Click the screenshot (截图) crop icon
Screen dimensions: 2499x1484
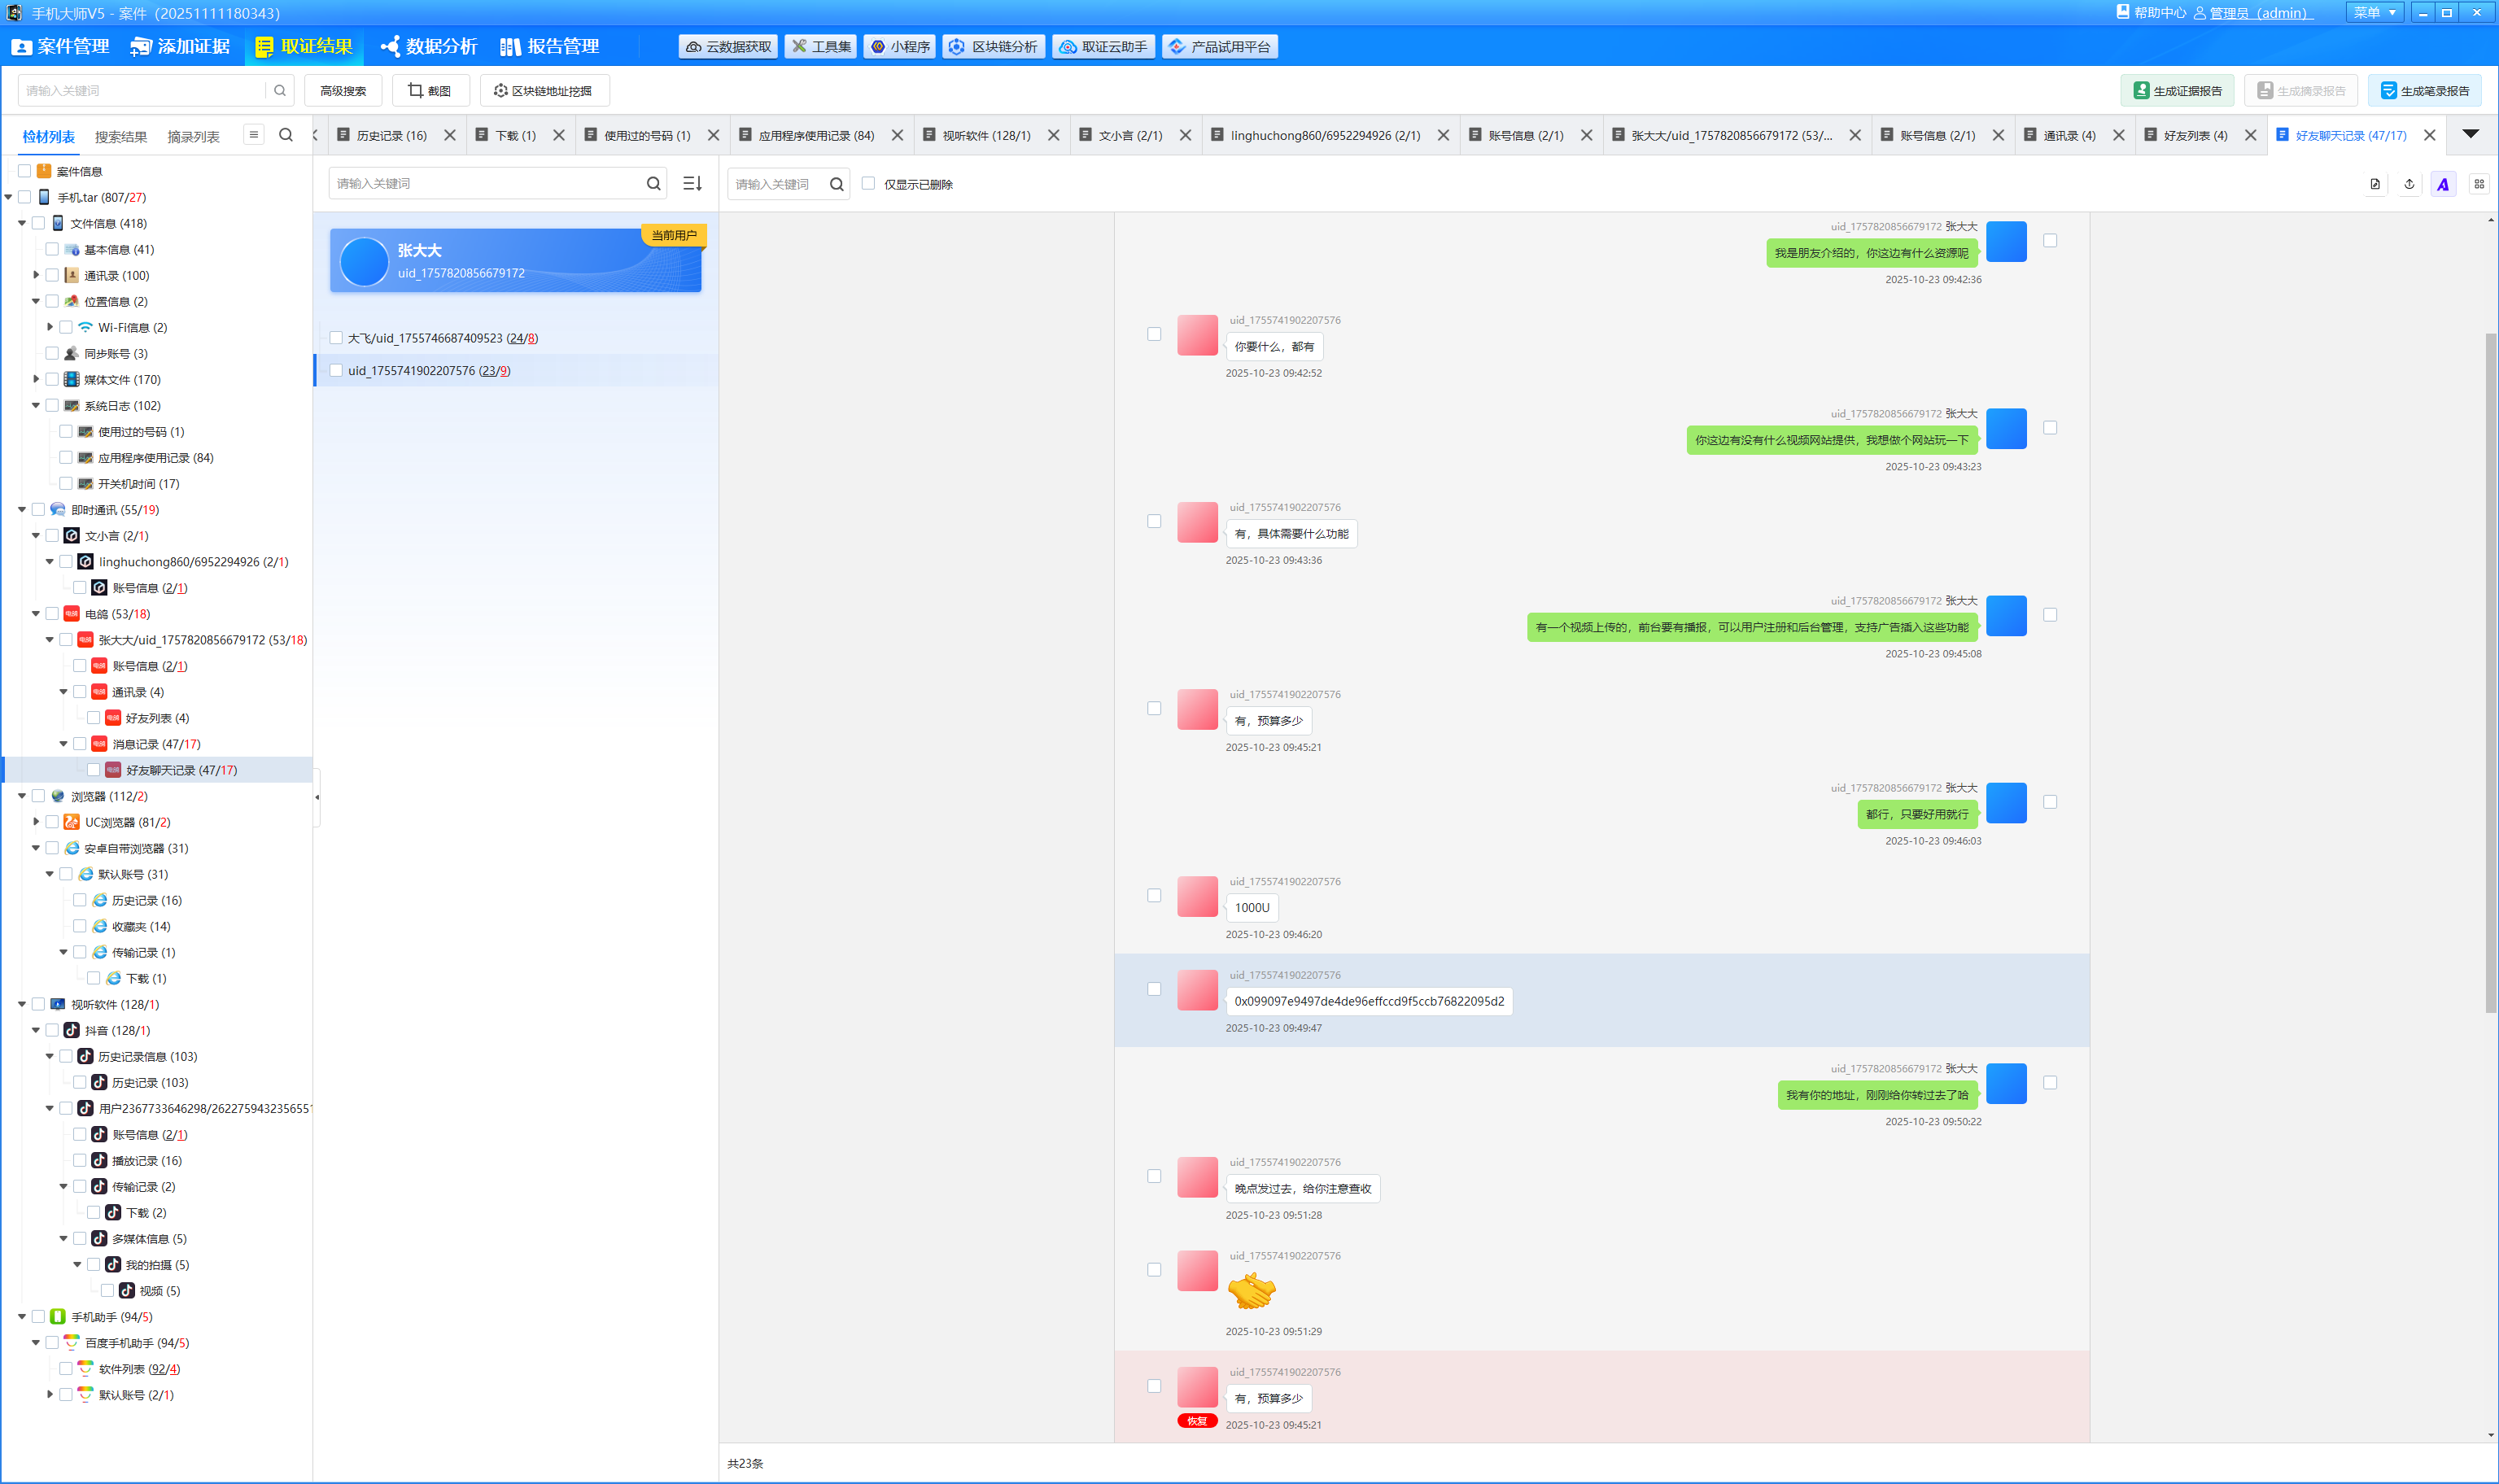tap(416, 90)
